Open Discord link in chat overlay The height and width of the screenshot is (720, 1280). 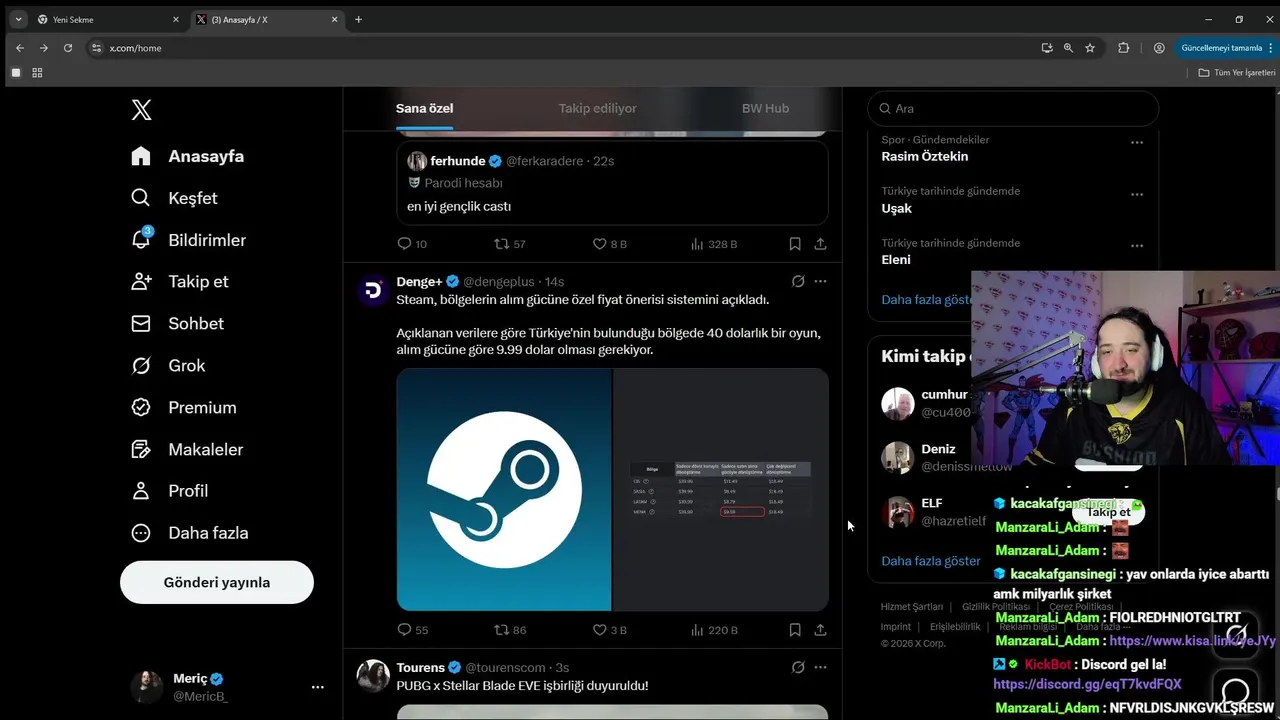click(x=1087, y=684)
